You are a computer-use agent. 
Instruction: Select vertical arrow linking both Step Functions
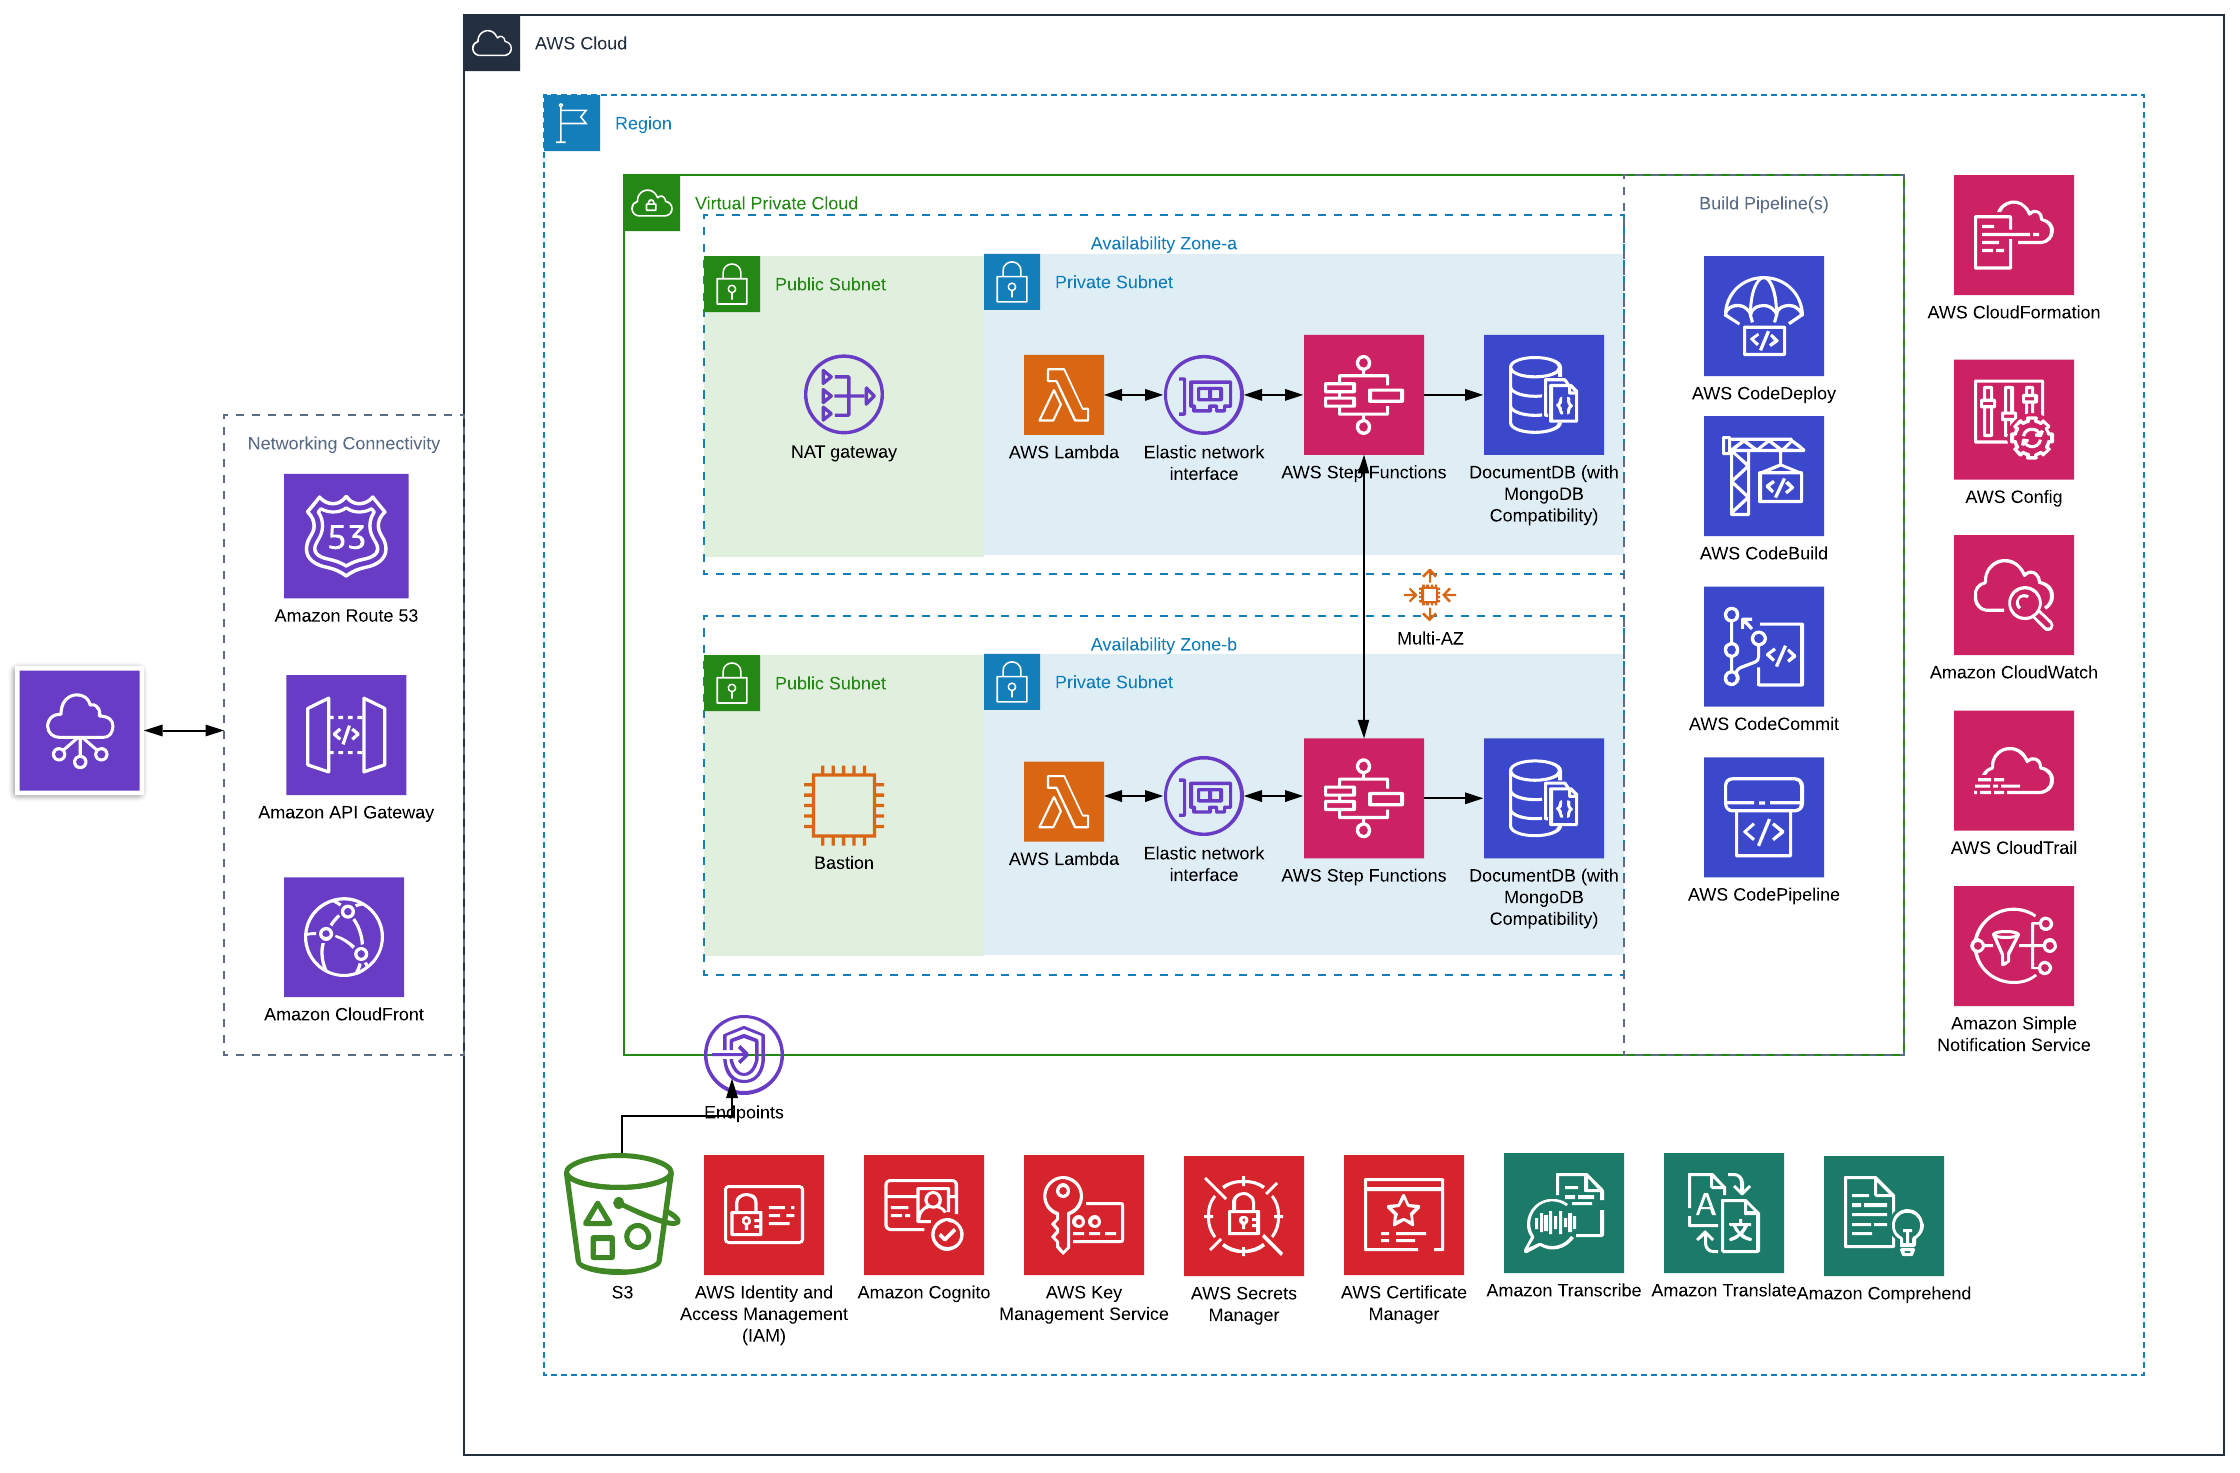coord(1364,596)
